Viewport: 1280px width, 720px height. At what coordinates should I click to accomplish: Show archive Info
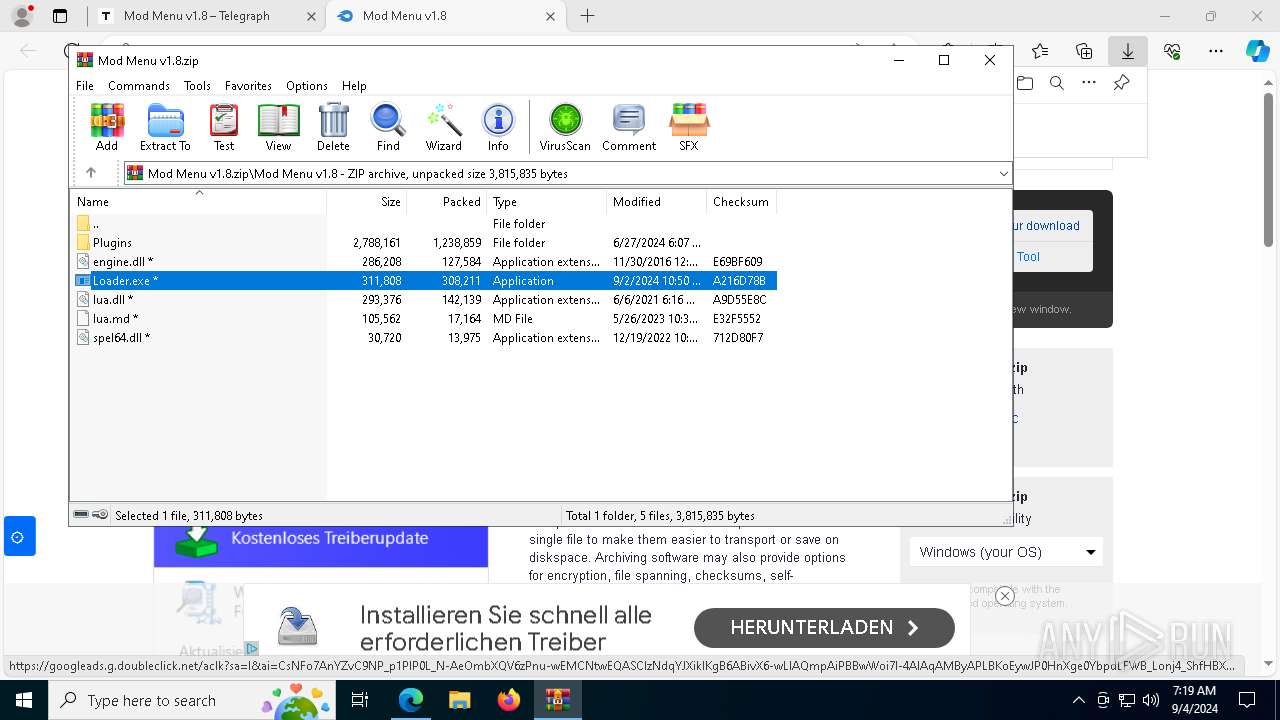(x=498, y=127)
